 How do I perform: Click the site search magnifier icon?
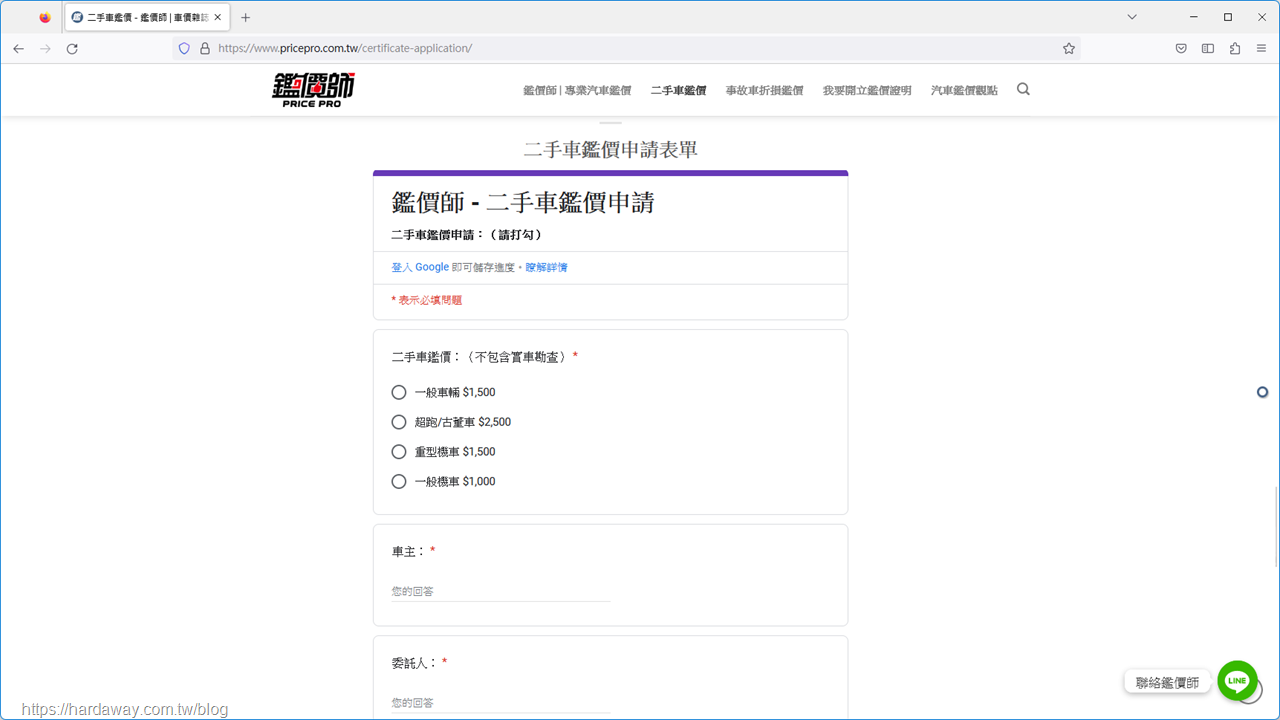click(x=1023, y=89)
